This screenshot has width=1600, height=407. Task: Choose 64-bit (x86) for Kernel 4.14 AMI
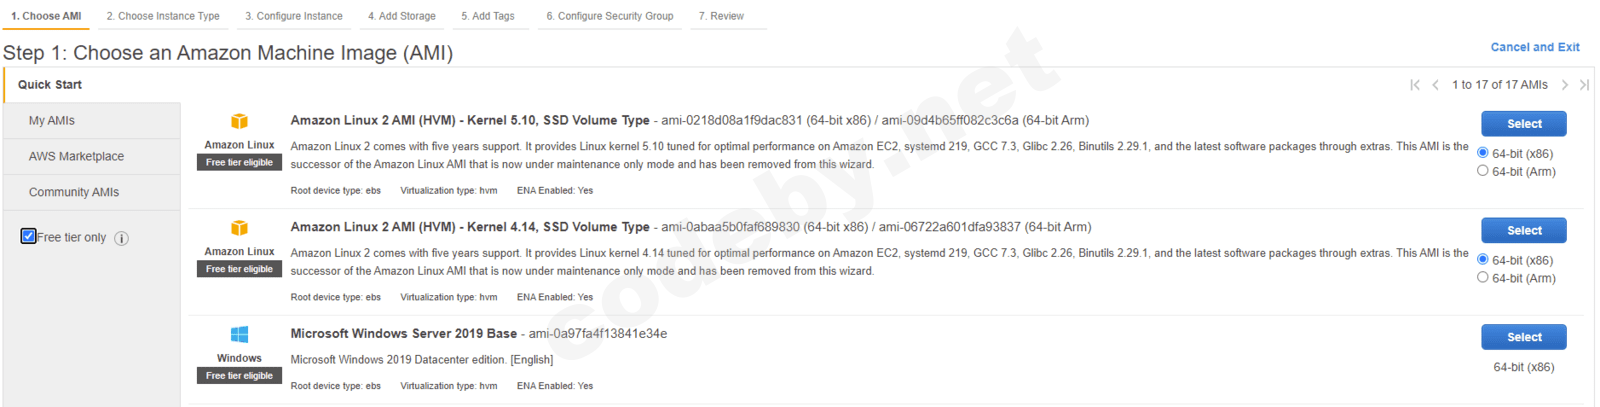click(1483, 259)
